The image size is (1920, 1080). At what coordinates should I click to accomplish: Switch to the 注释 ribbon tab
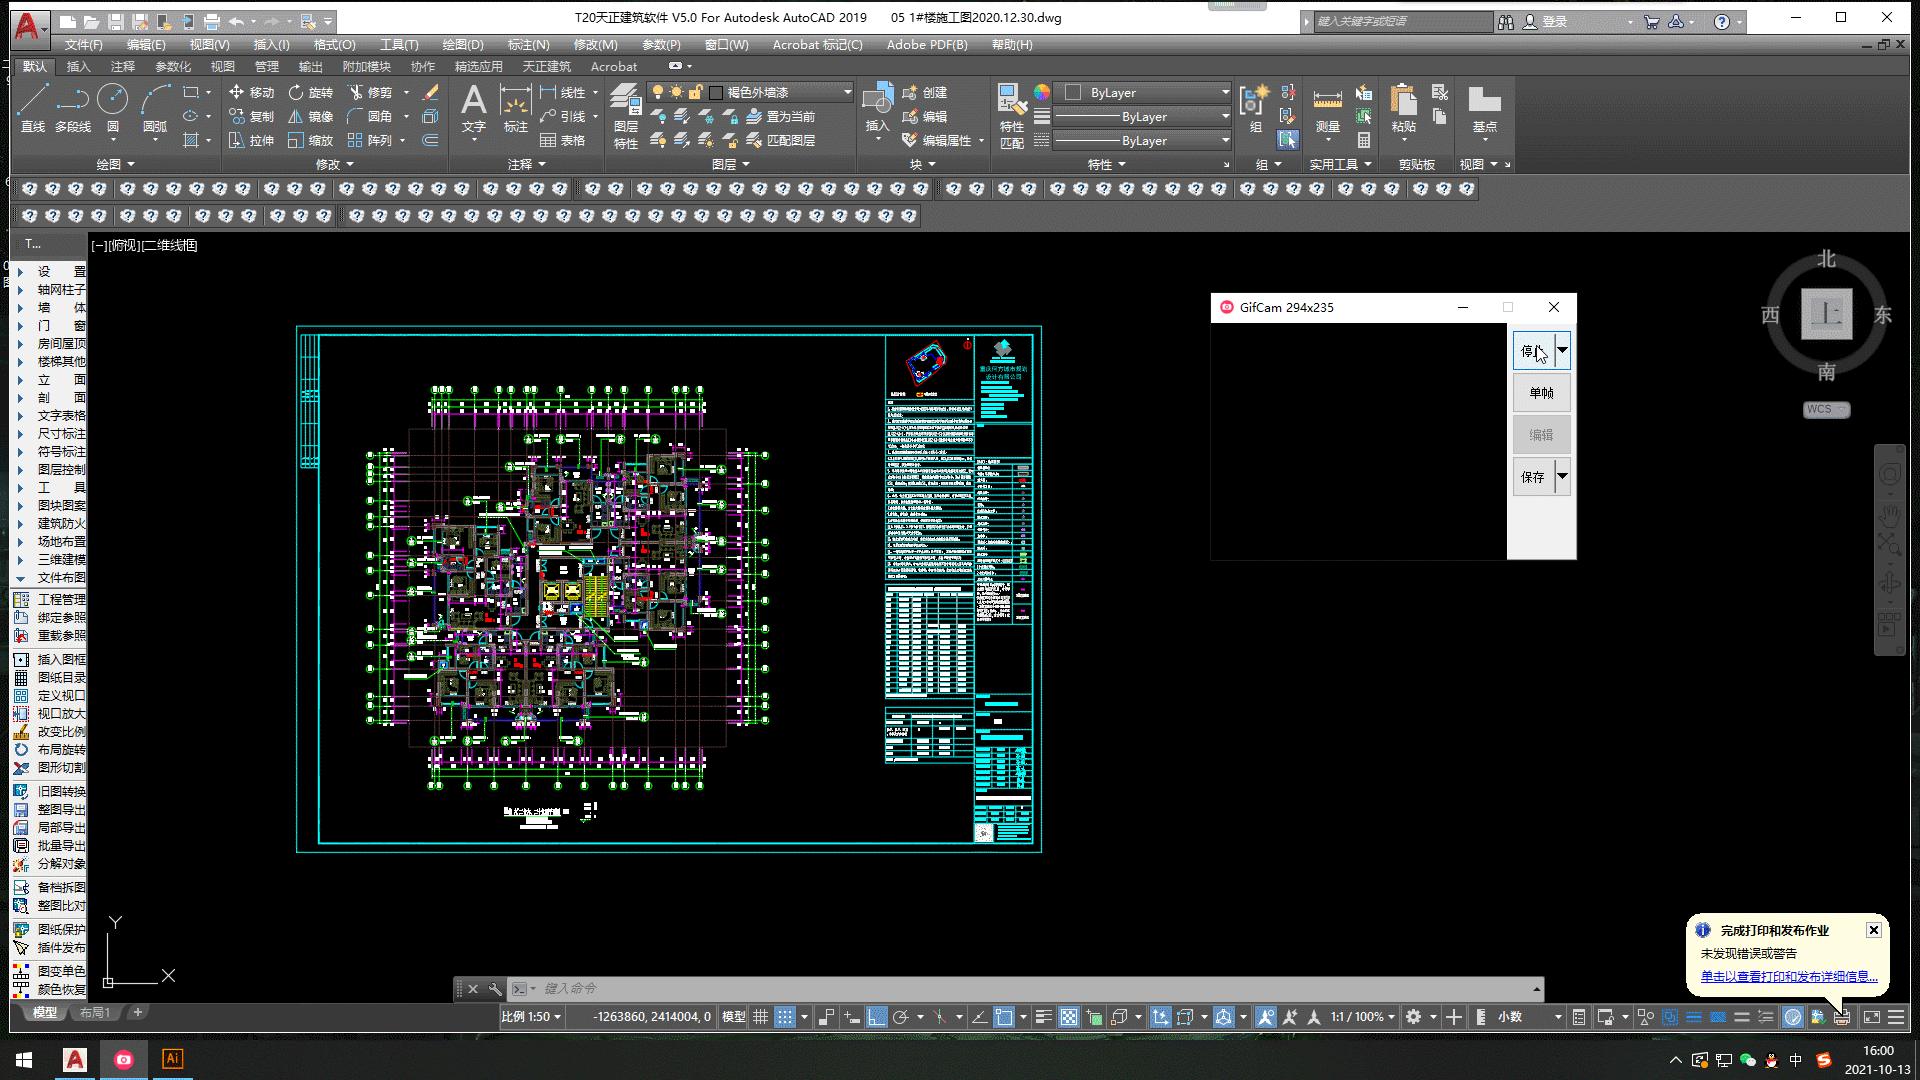(122, 67)
